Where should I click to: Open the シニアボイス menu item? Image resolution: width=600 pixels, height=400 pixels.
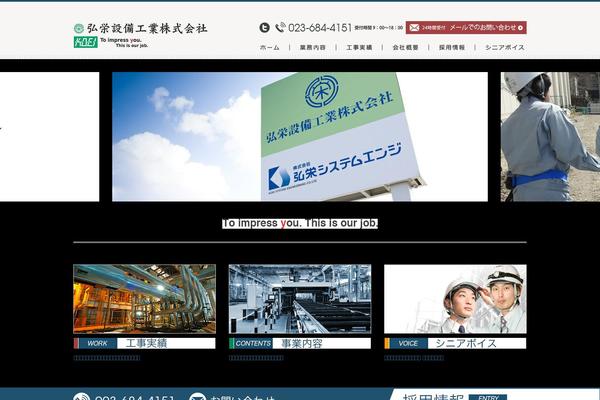point(505,47)
